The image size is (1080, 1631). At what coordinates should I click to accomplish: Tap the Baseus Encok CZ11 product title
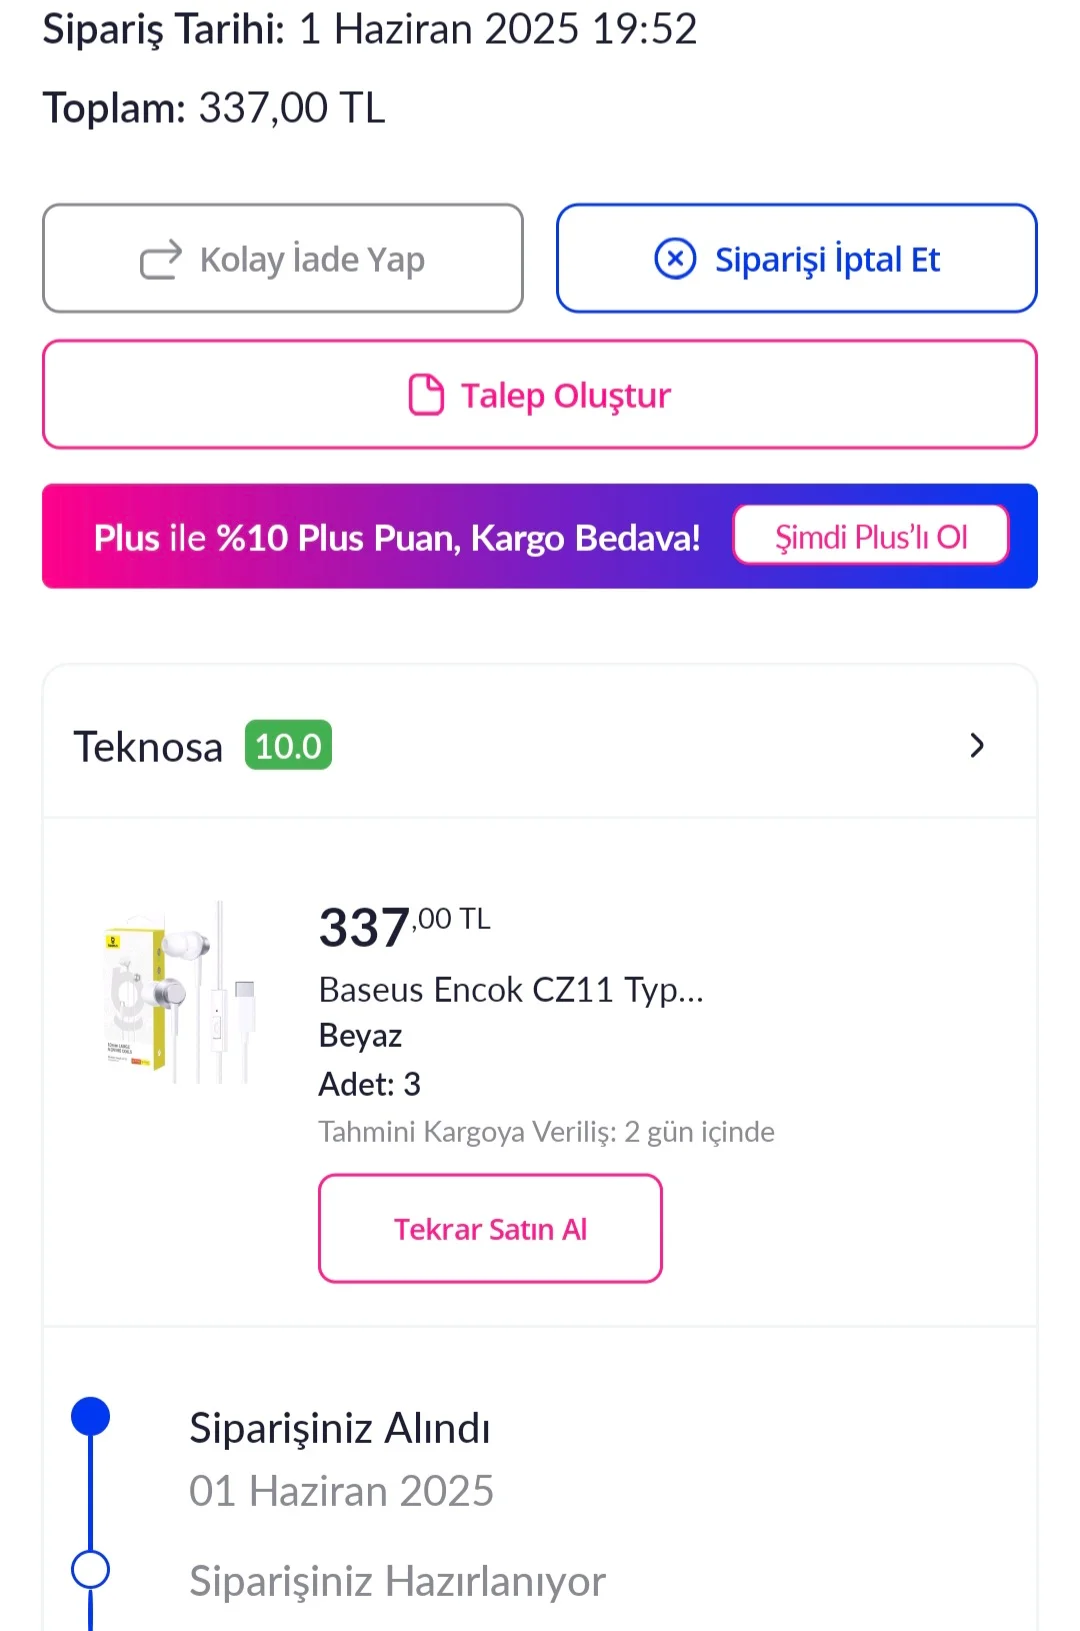point(511,990)
